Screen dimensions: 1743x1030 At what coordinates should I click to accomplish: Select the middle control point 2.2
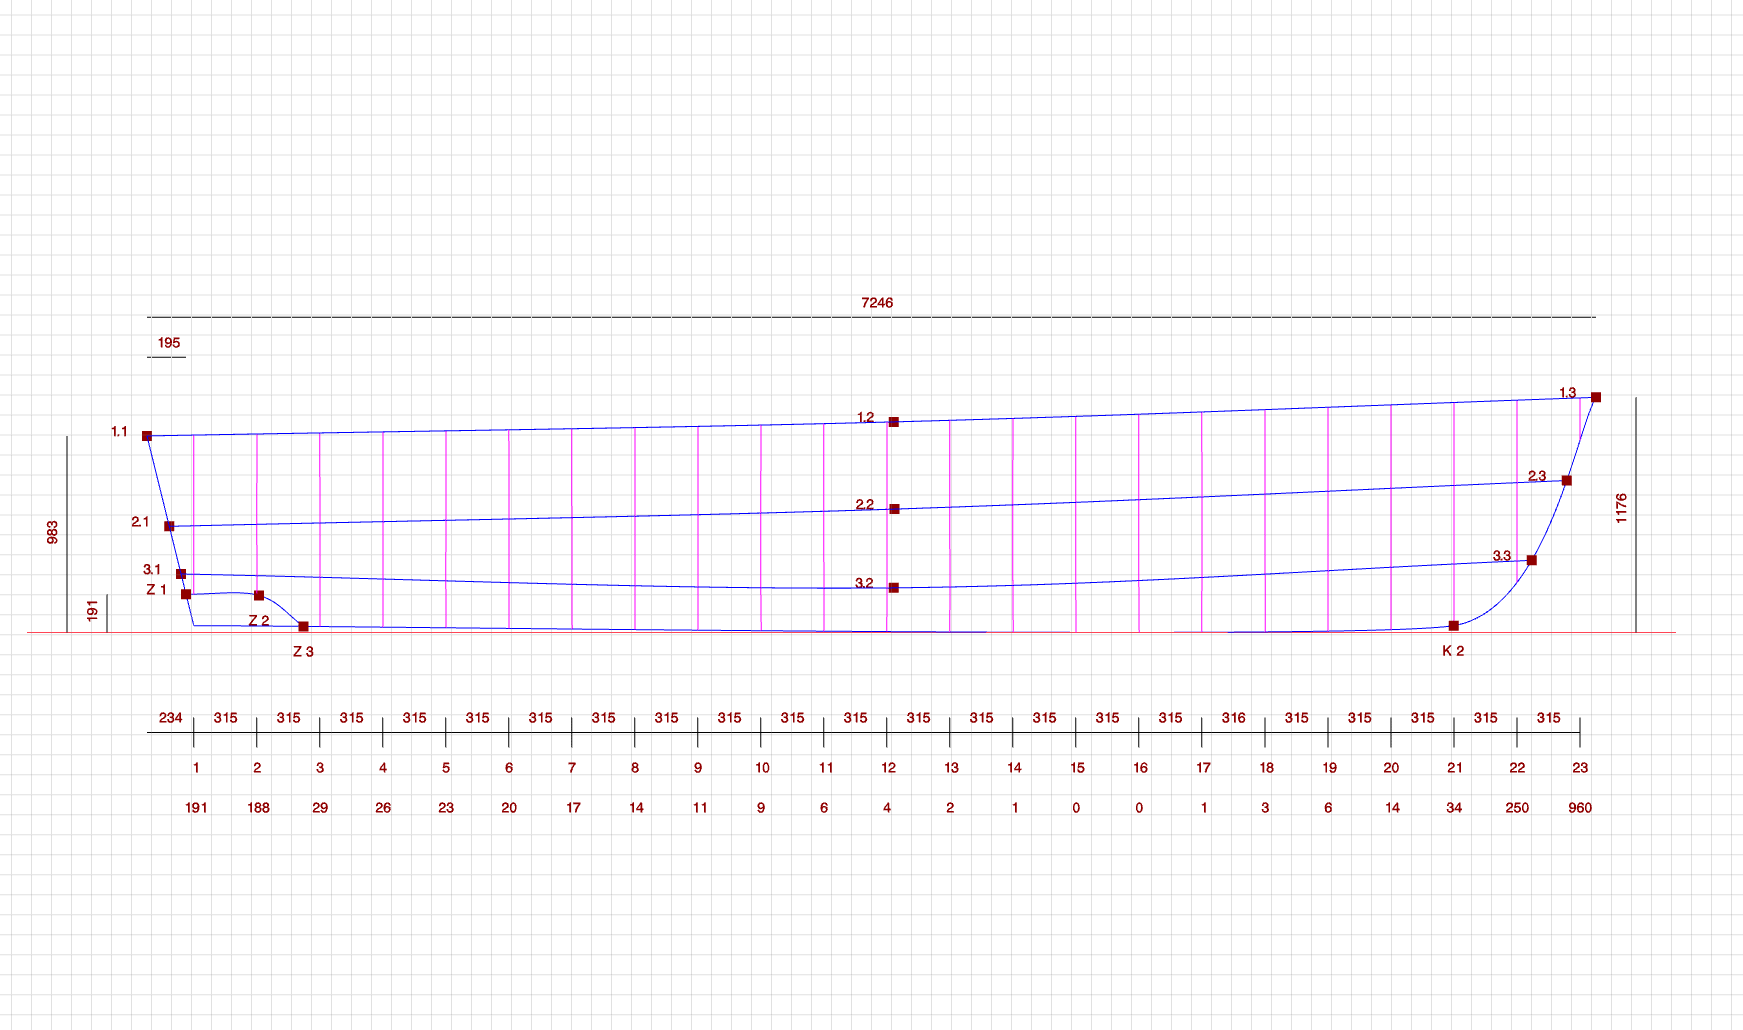click(x=894, y=509)
